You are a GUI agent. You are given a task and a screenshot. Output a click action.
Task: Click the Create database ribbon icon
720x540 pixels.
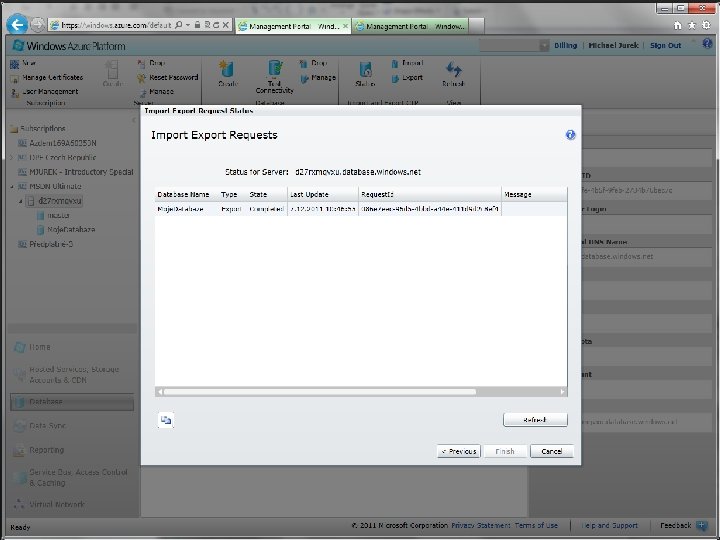click(228, 73)
